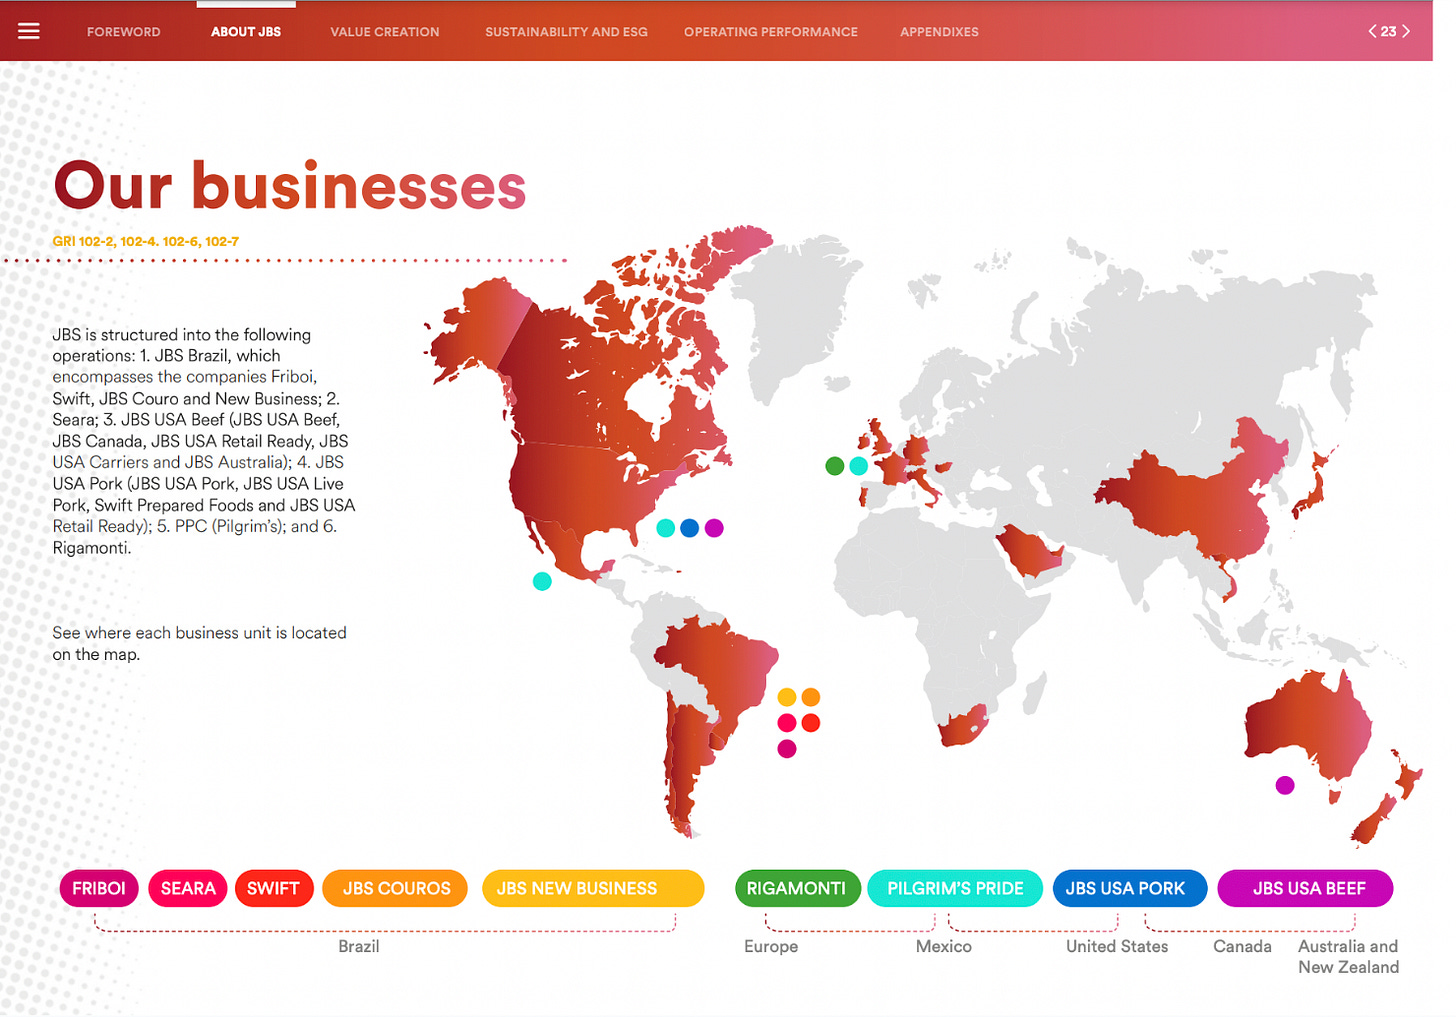1456x1017 pixels.
Task: Click the Brazil legend label
Action: click(359, 946)
